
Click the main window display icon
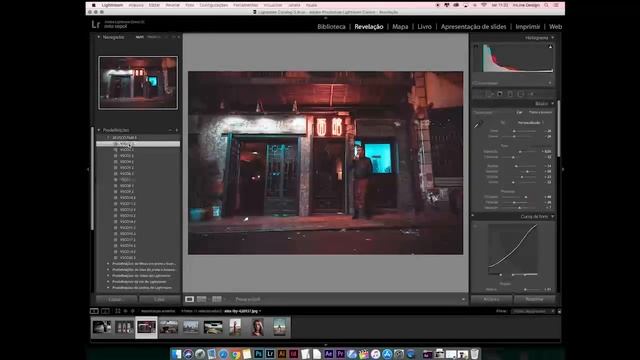pos(94,311)
